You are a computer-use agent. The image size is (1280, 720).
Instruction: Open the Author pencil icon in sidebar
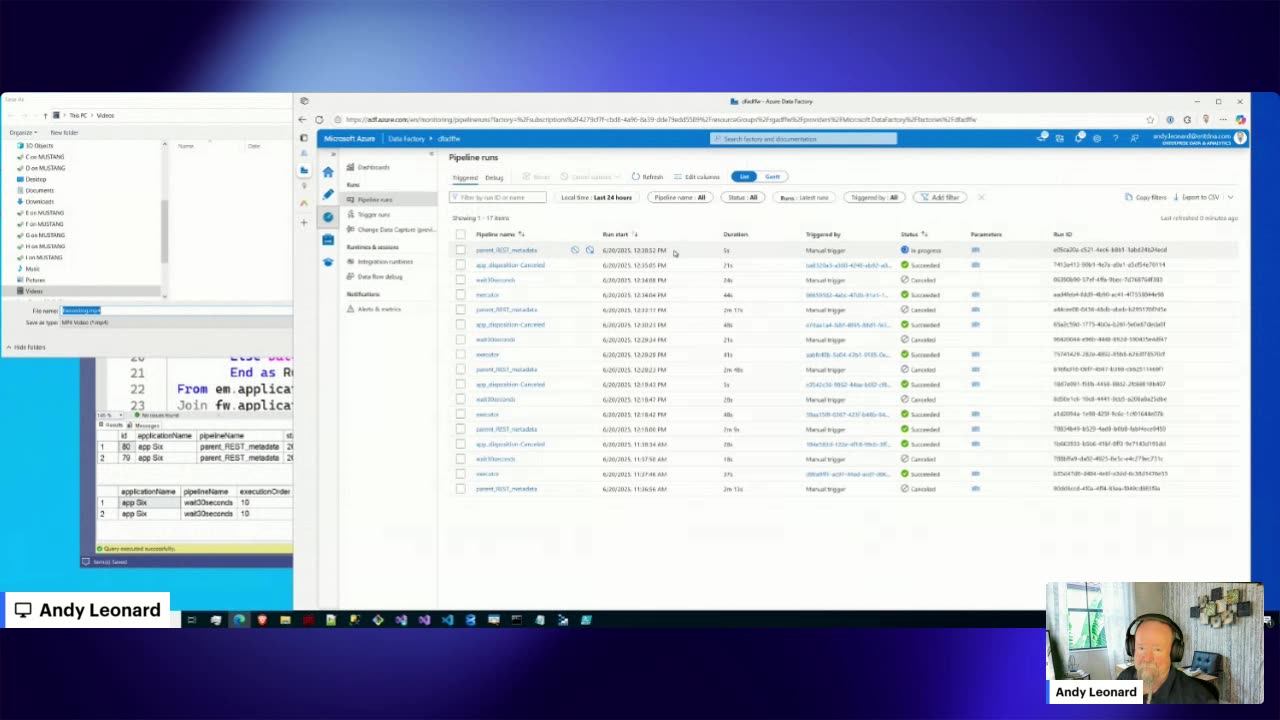click(x=327, y=194)
